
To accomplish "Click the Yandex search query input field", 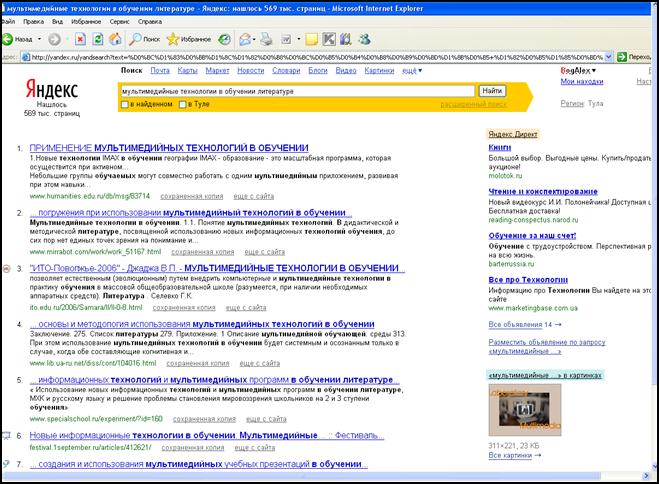I will tap(298, 91).
